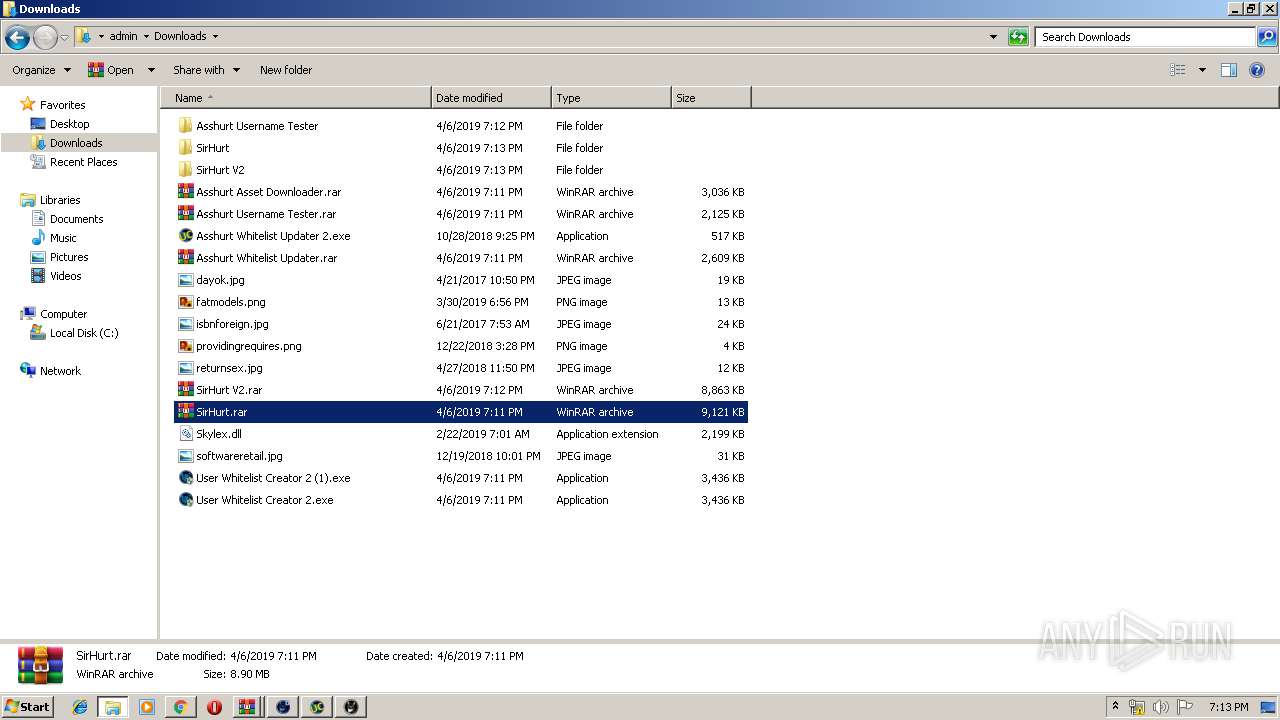The image size is (1280, 720).
Task: Click the Skylex.dll file icon
Action: [x=185, y=434]
